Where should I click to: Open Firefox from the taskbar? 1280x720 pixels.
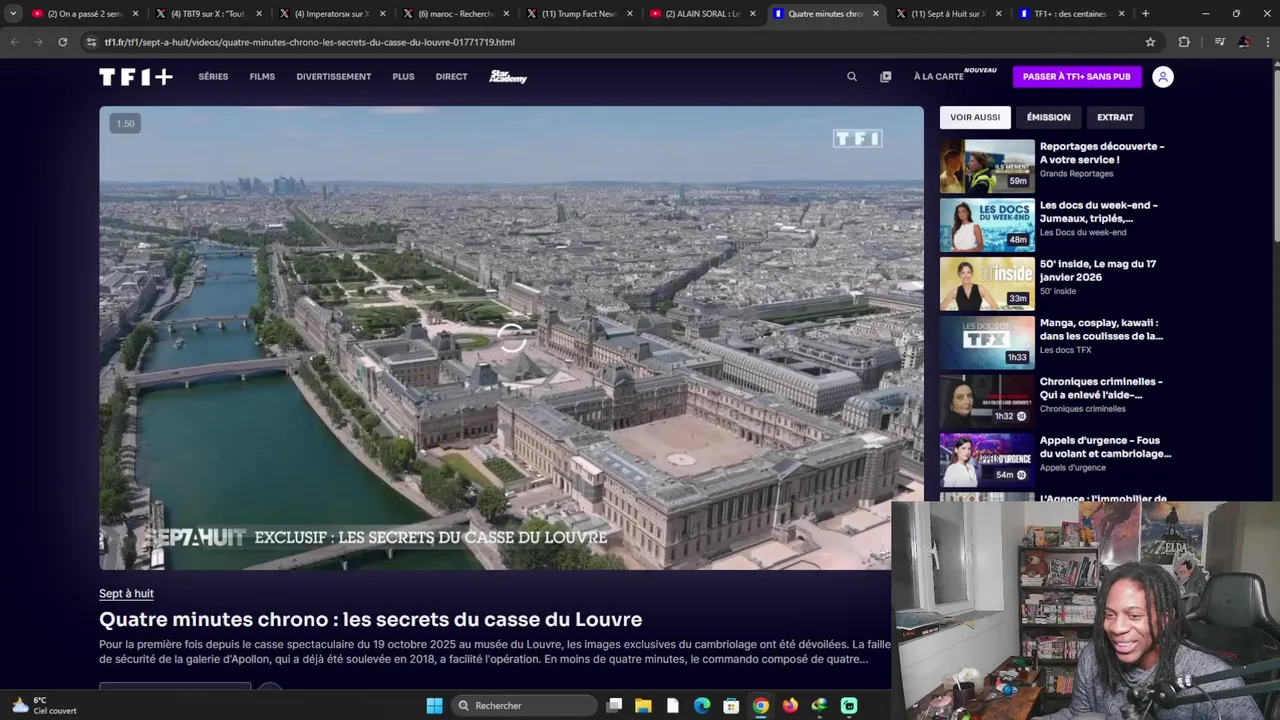(x=790, y=705)
